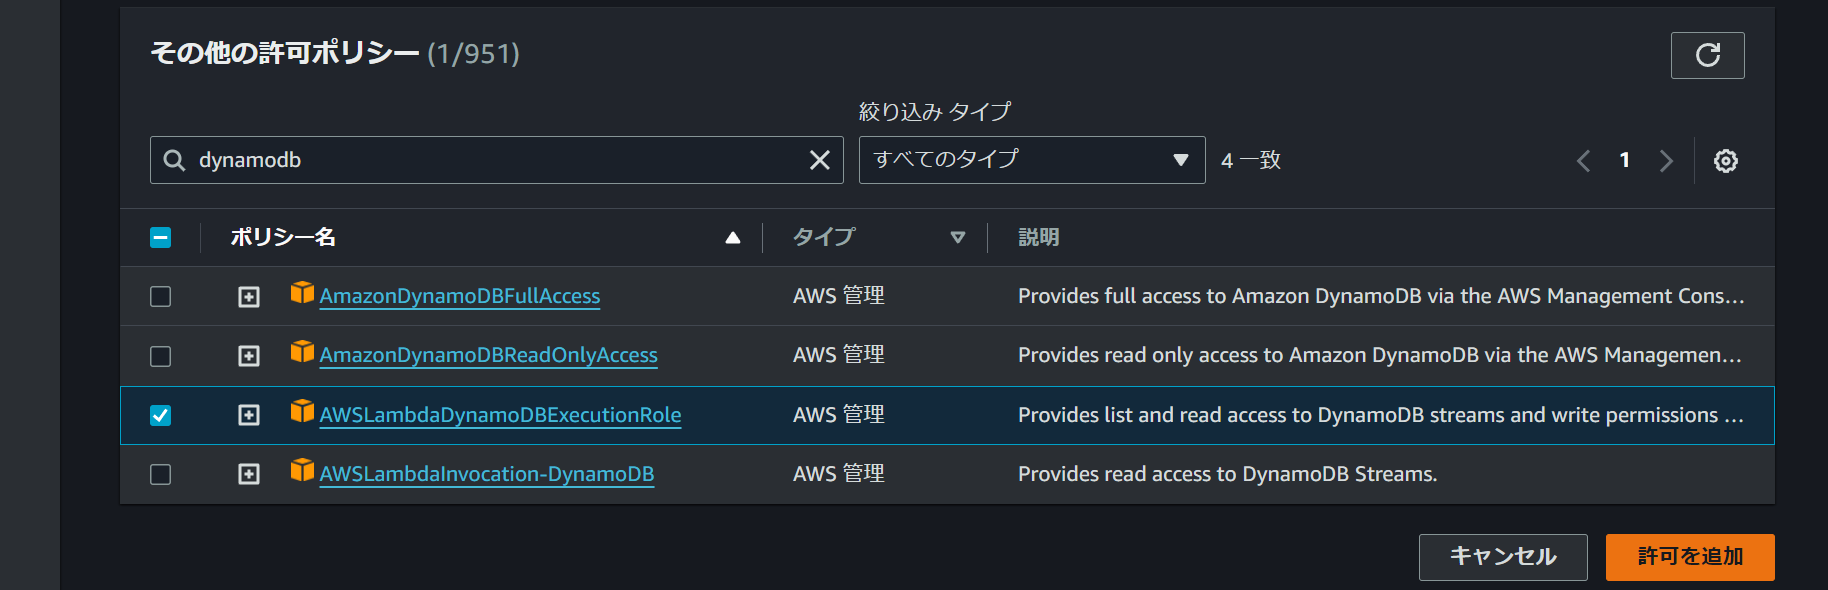Expand AWSLambdaInvocation-DynamoDB policy details
The image size is (1828, 590).
click(x=249, y=474)
